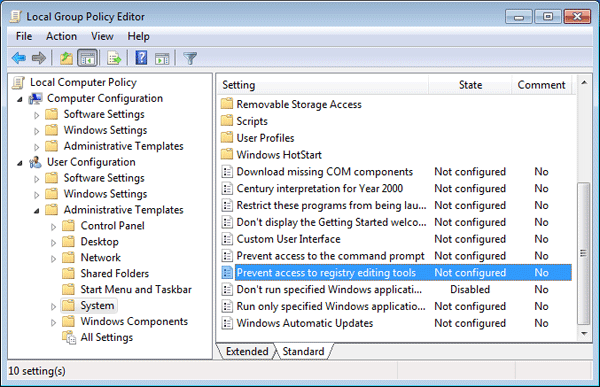Click the Removable Storage Access folder icon

click(x=227, y=104)
